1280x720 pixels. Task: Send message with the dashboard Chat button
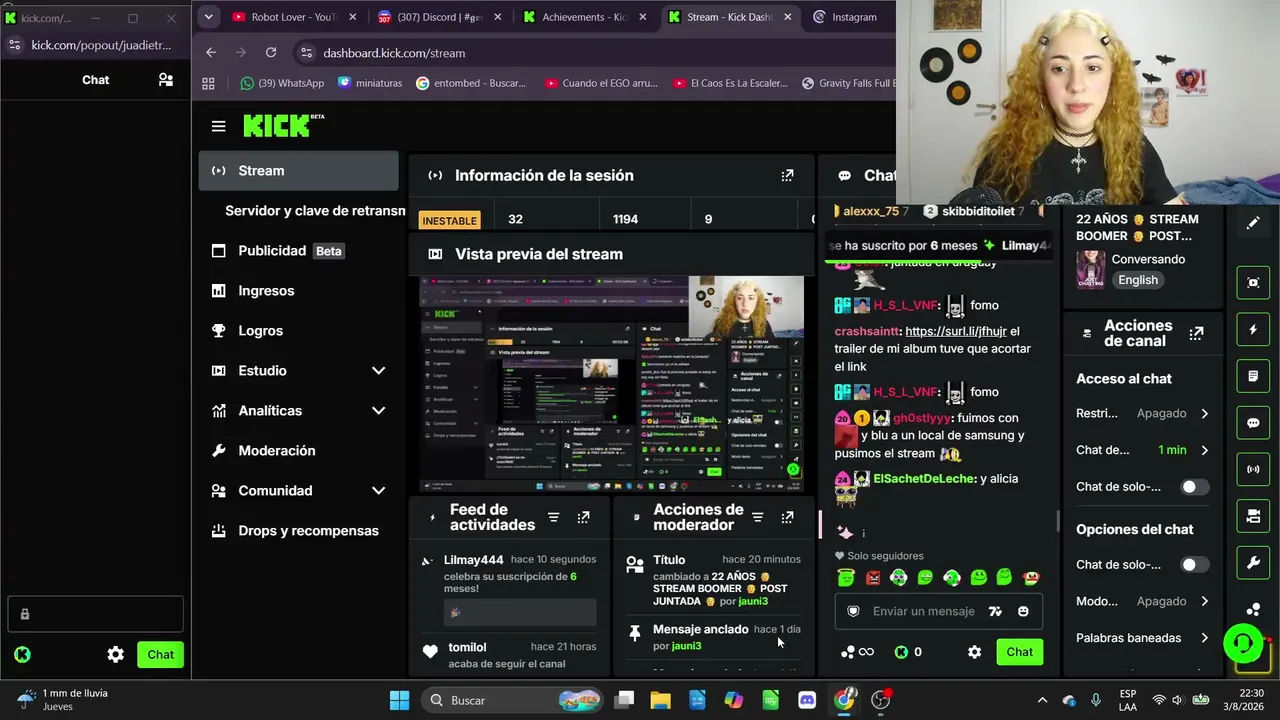click(x=1019, y=652)
